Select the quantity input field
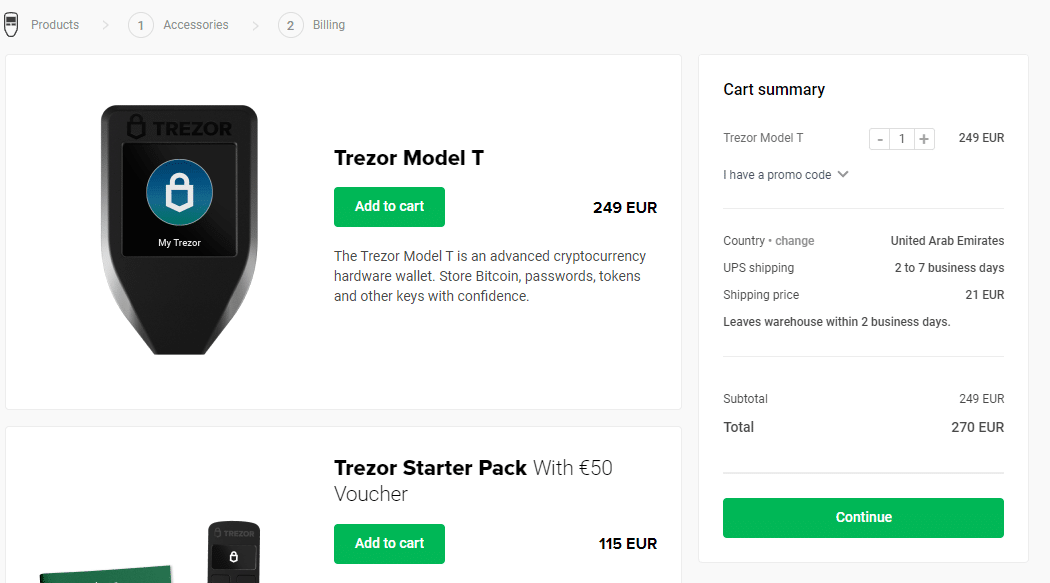1050x583 pixels. (x=901, y=138)
